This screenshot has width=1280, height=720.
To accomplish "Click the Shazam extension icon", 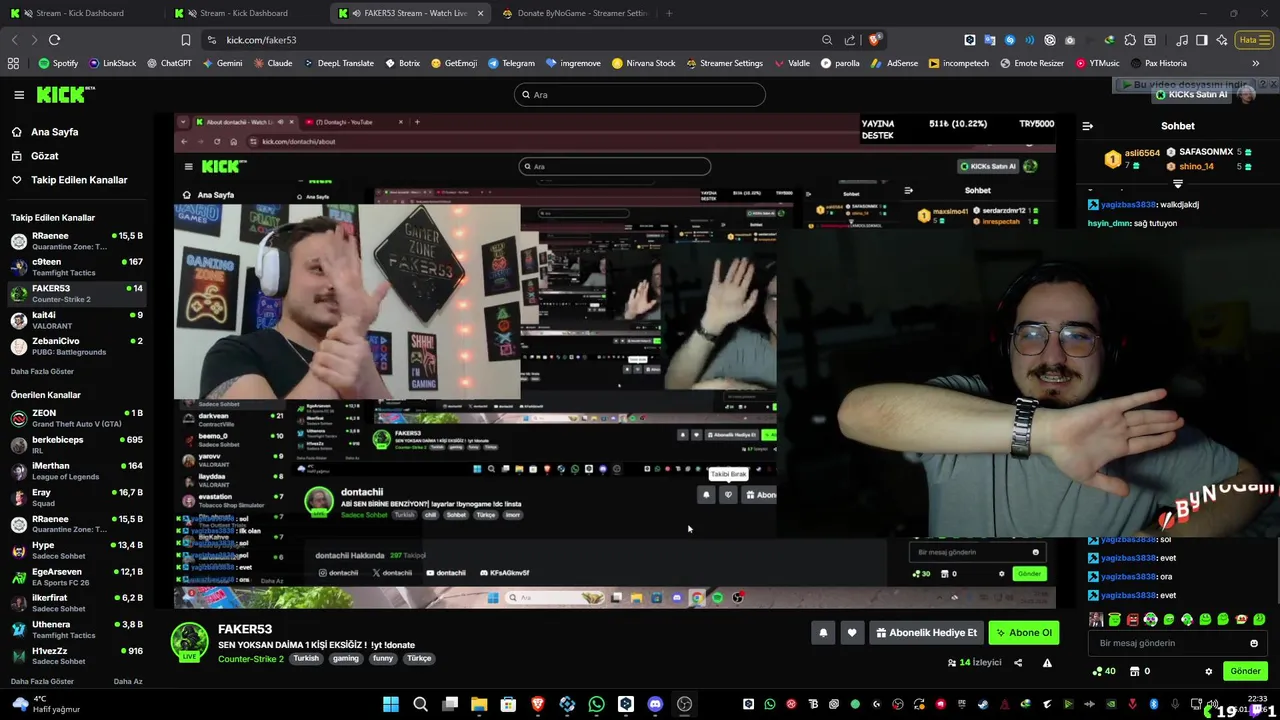I will point(1010,40).
